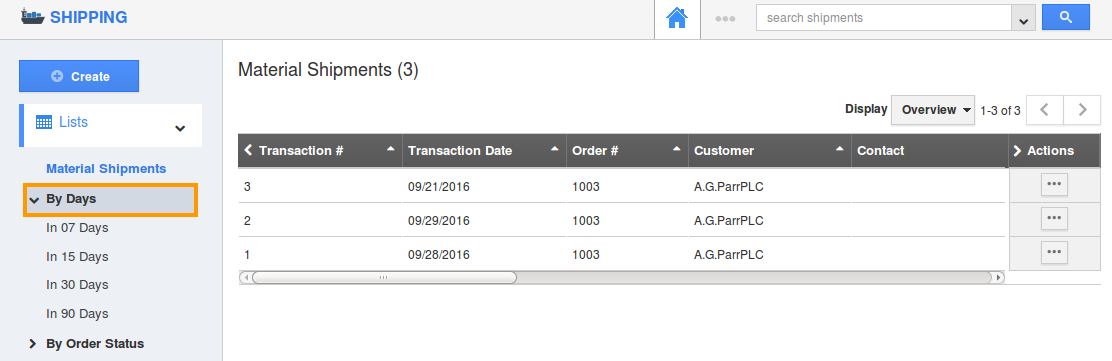The height and width of the screenshot is (361, 1112).
Task: Open Material Shipments list link
Action: point(106,169)
